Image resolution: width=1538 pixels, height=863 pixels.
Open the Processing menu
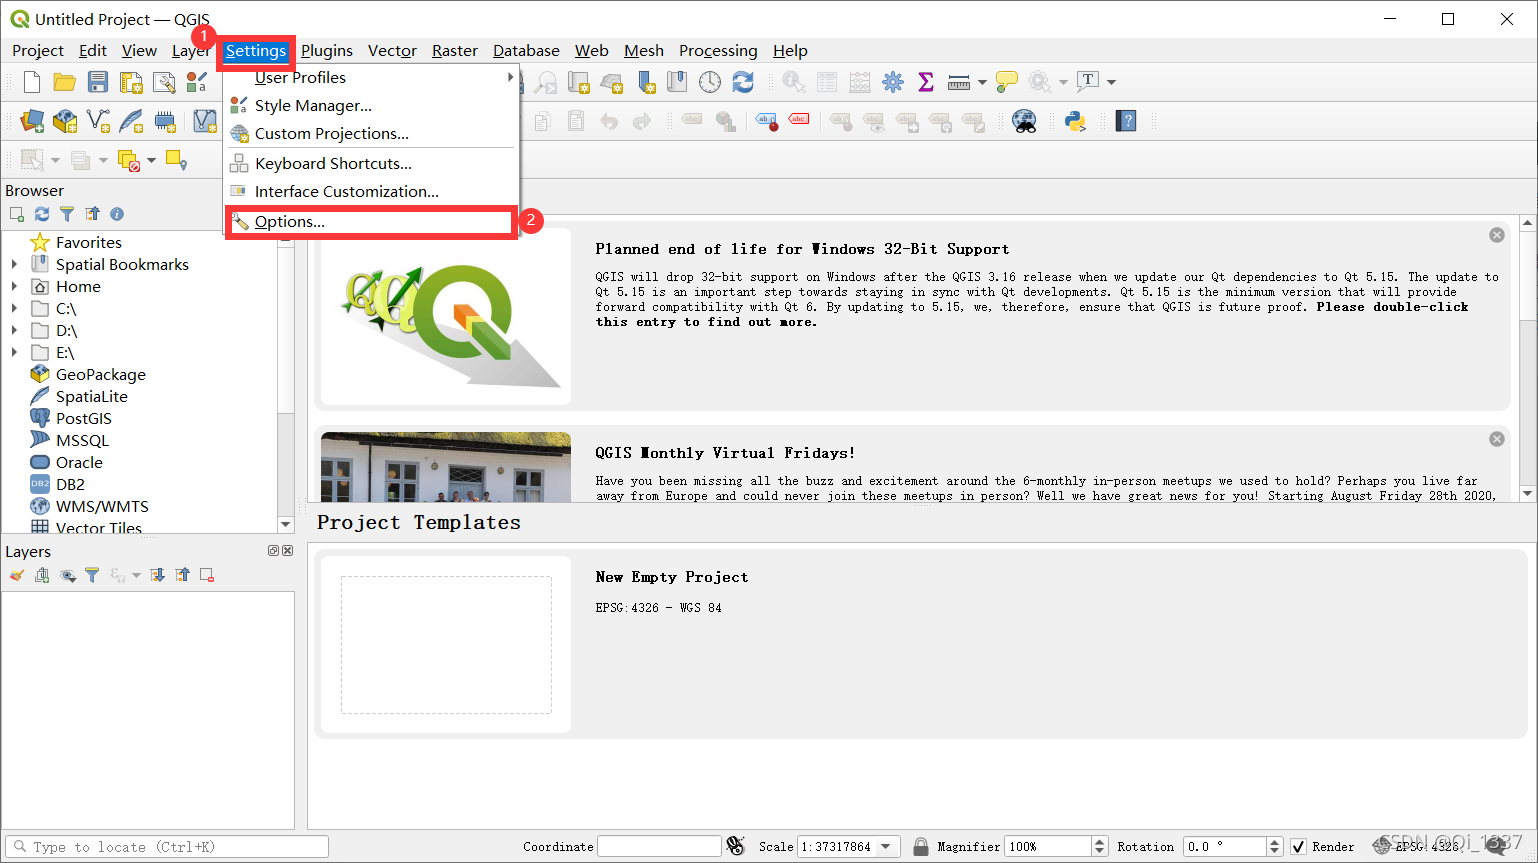[x=718, y=50]
